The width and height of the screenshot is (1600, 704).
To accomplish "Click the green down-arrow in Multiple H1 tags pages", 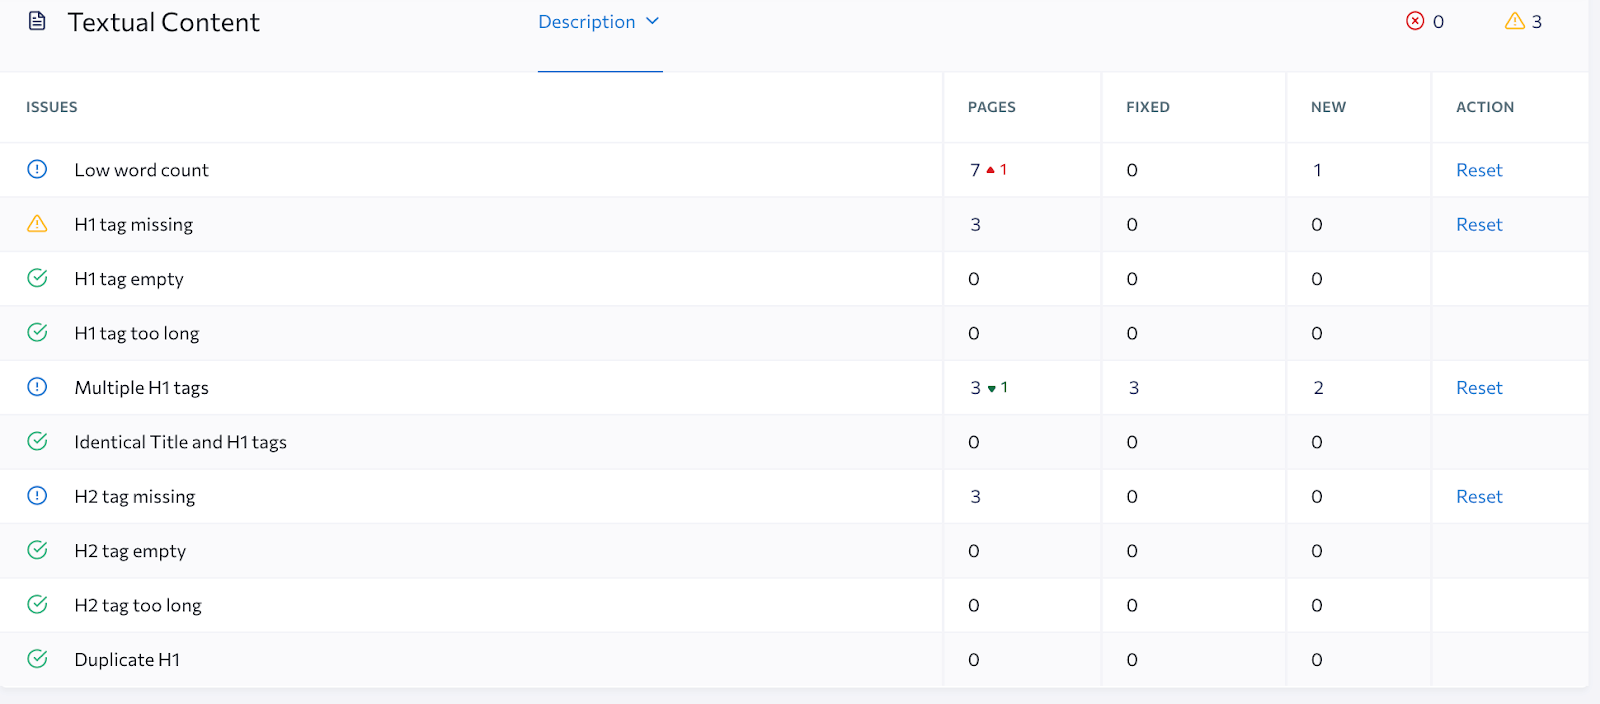I will (992, 388).
